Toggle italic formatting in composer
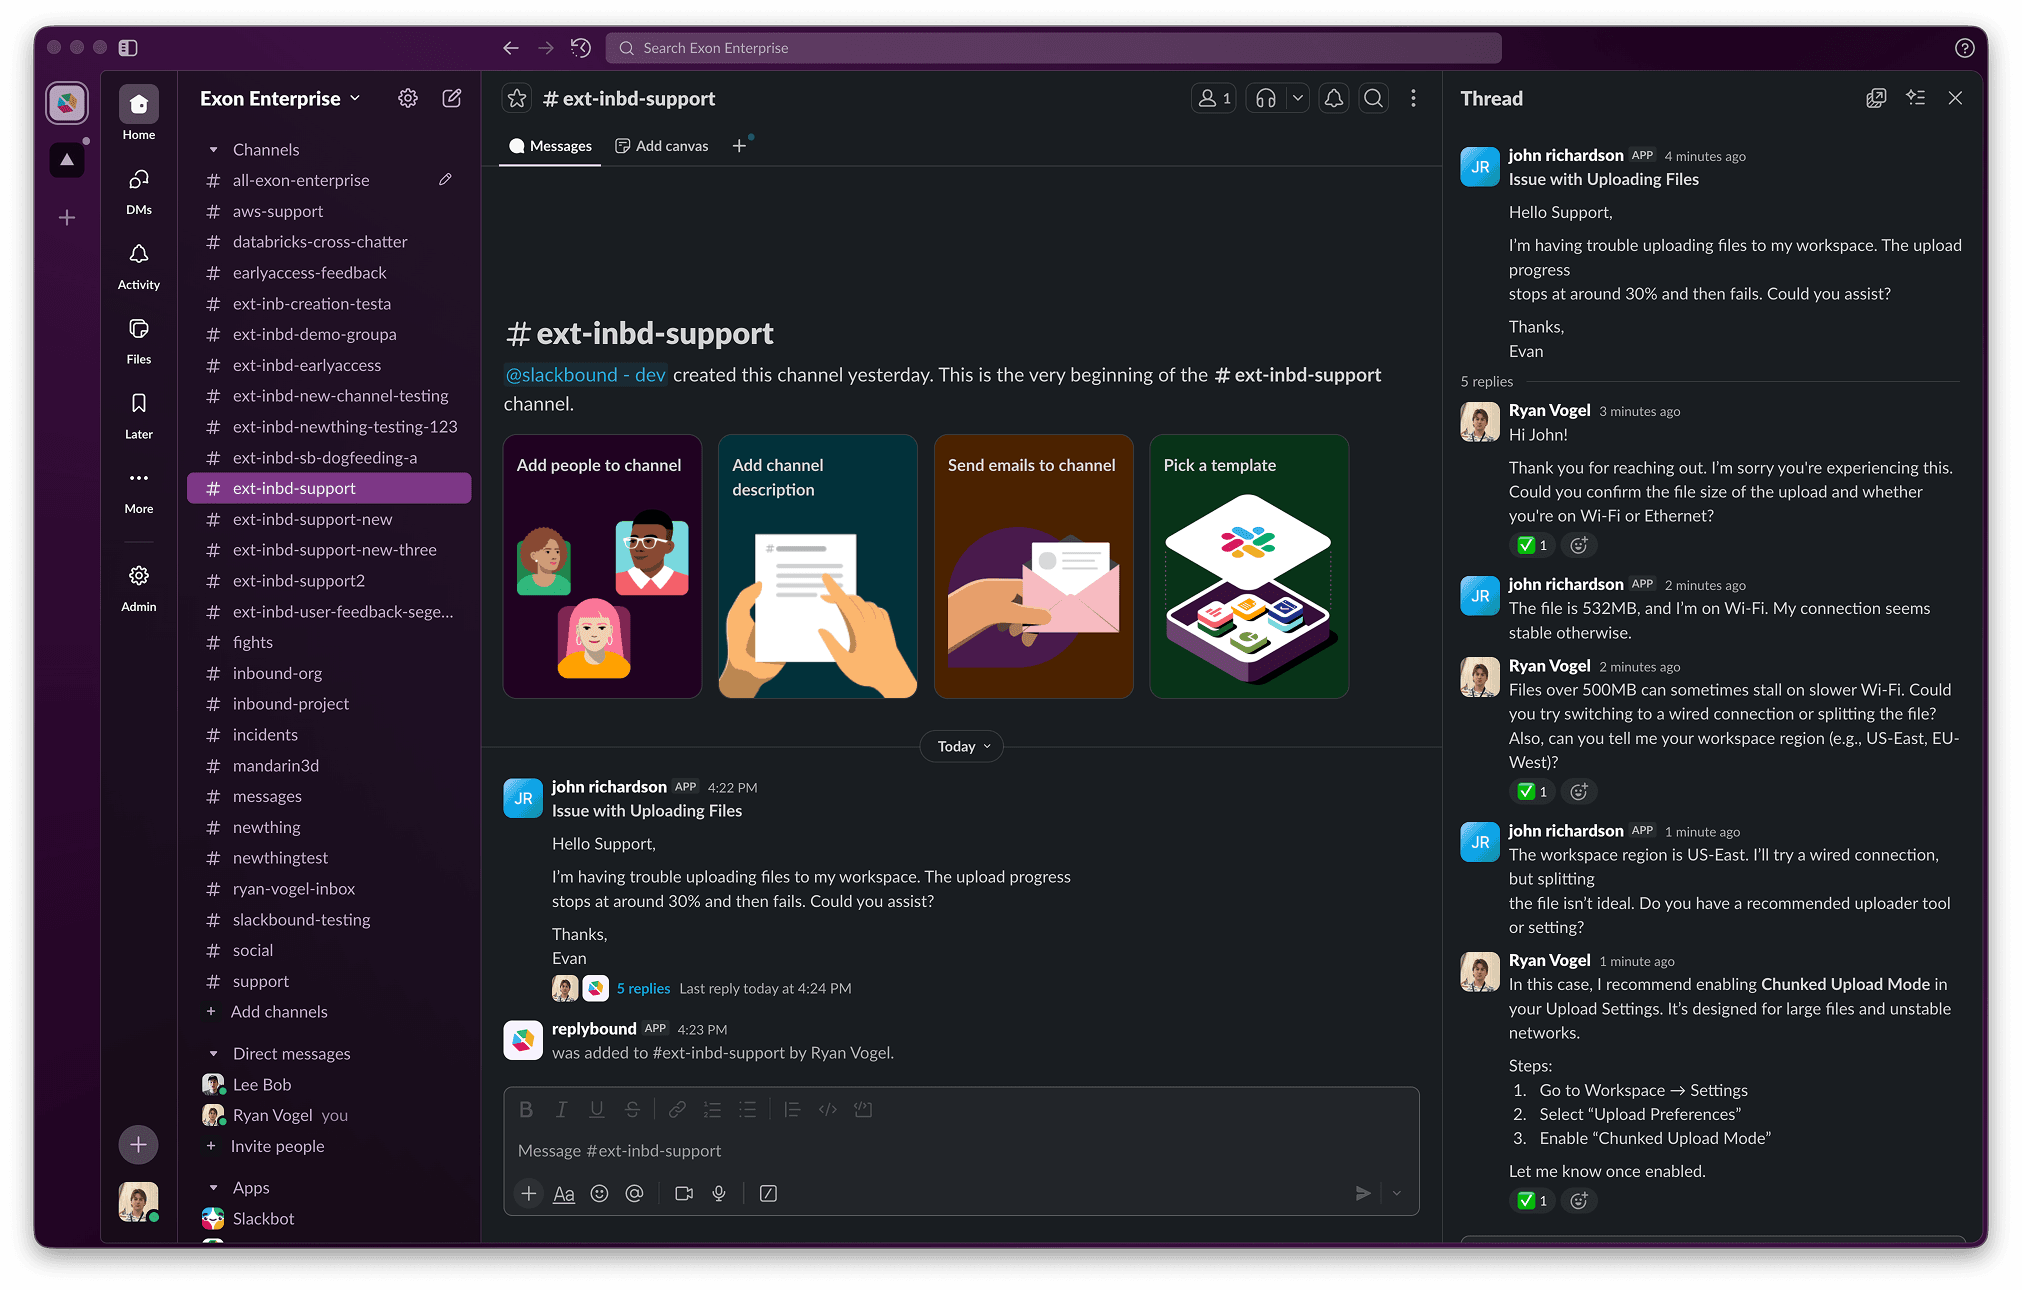 point(562,1109)
